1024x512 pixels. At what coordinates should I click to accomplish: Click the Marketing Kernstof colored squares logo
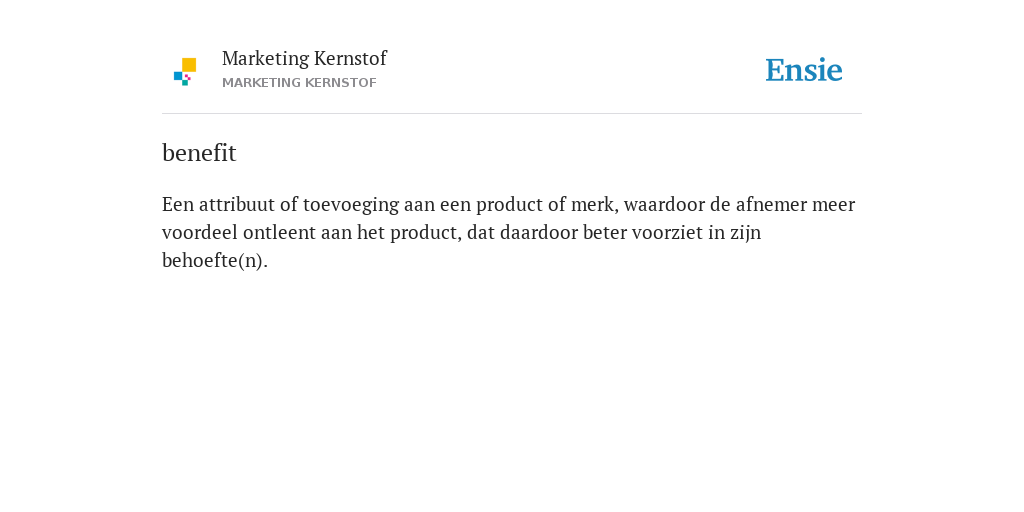coord(185,72)
